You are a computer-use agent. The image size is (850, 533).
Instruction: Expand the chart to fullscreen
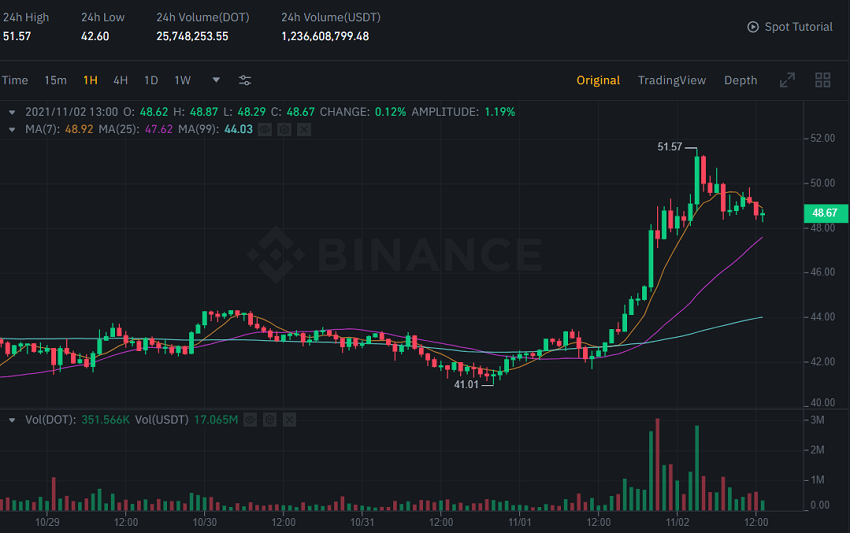tap(787, 80)
